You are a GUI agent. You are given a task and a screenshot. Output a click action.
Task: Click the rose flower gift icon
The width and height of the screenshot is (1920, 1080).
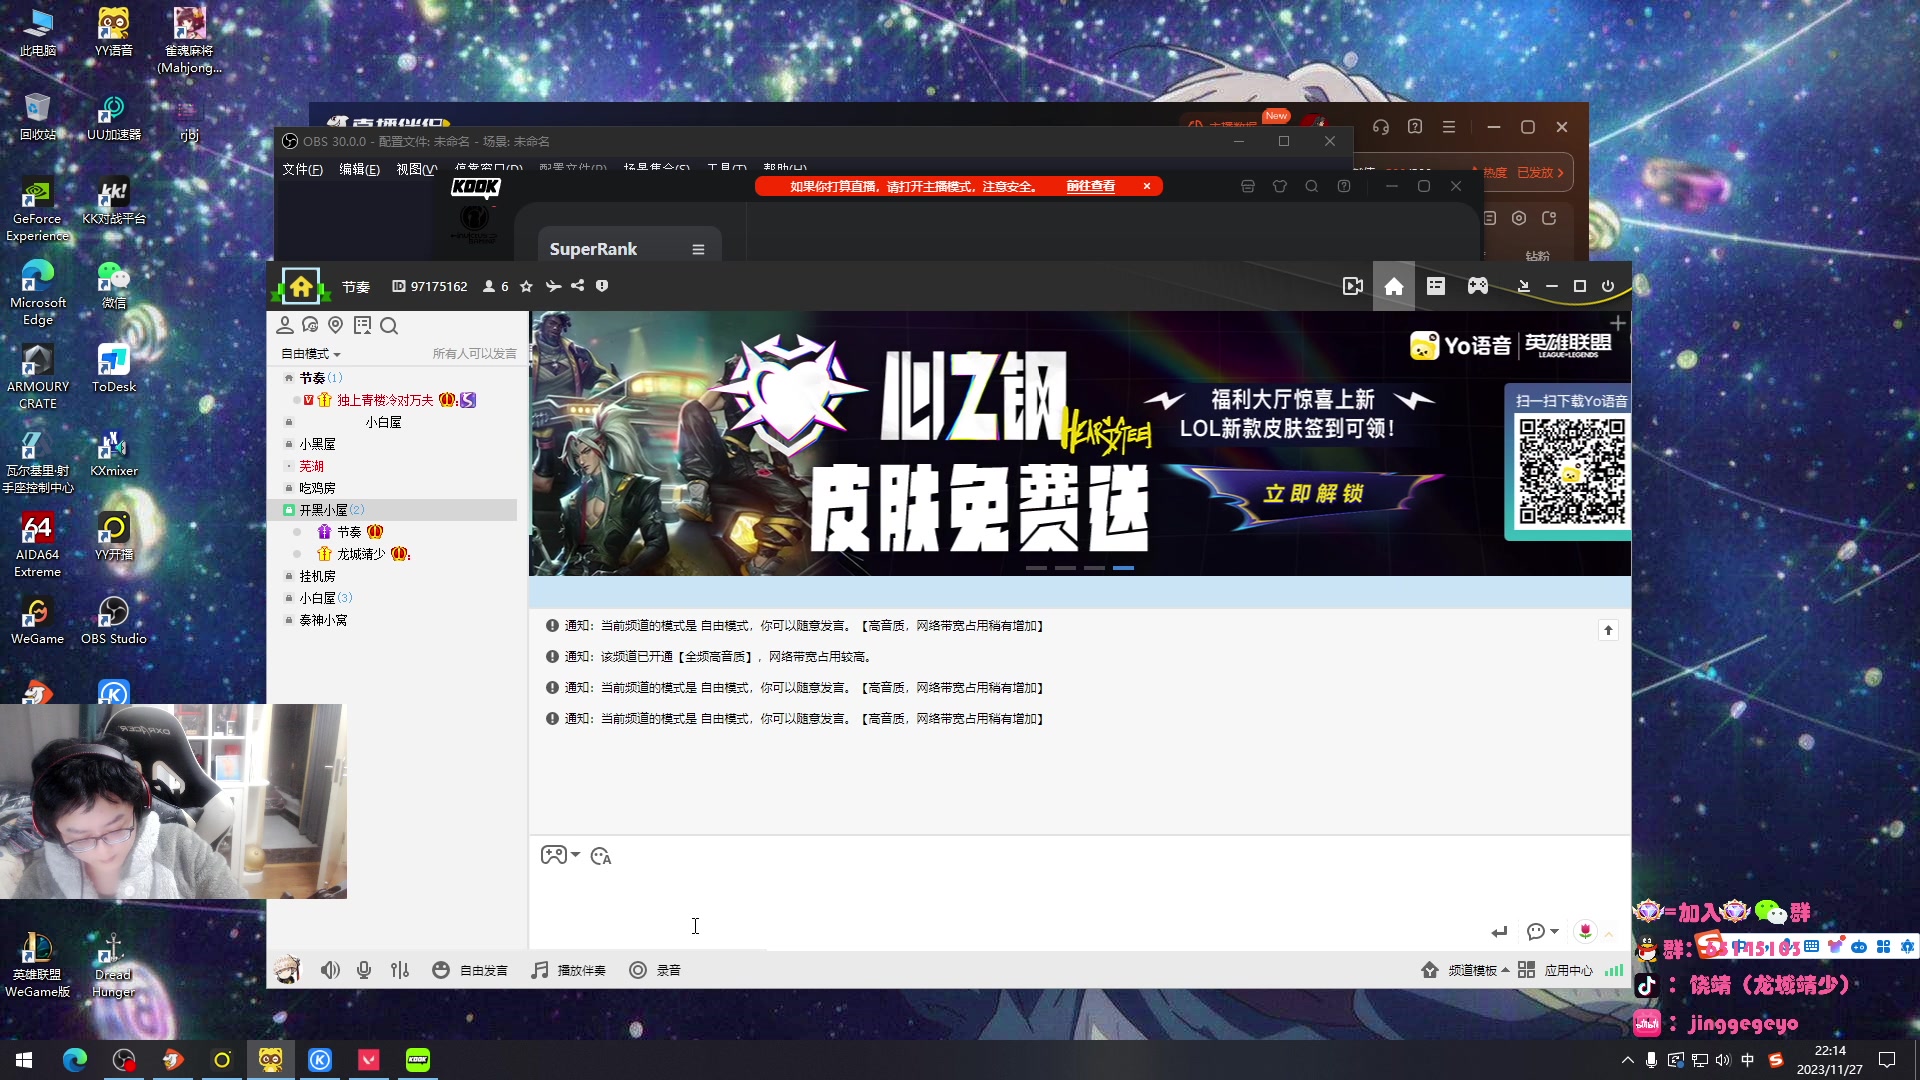(1585, 932)
